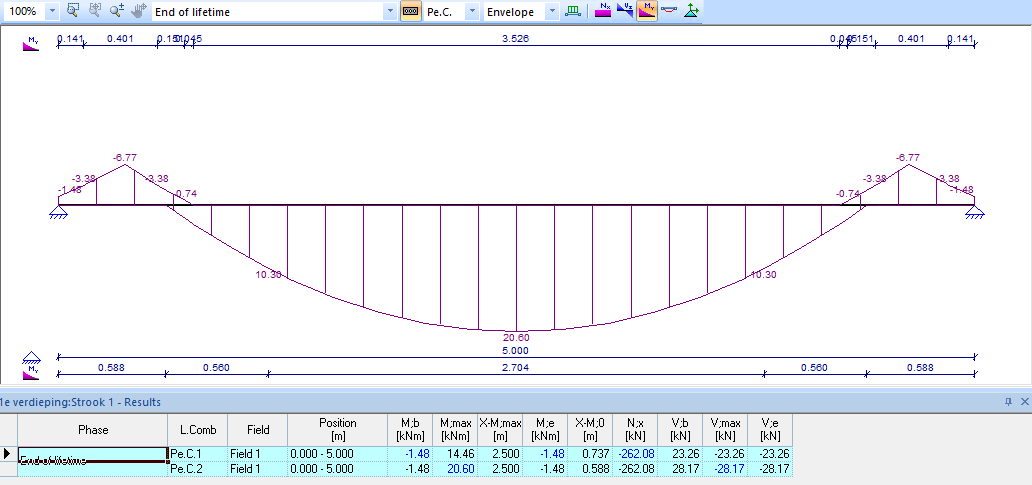
Task: Toggle the My bending moment diagram
Action: click(647, 11)
